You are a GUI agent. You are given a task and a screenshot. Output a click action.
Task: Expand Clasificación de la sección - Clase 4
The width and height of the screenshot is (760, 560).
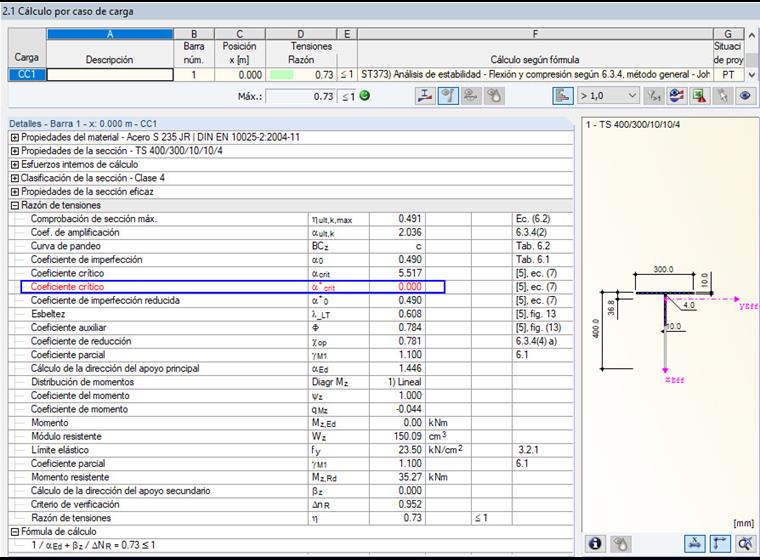(x=15, y=178)
